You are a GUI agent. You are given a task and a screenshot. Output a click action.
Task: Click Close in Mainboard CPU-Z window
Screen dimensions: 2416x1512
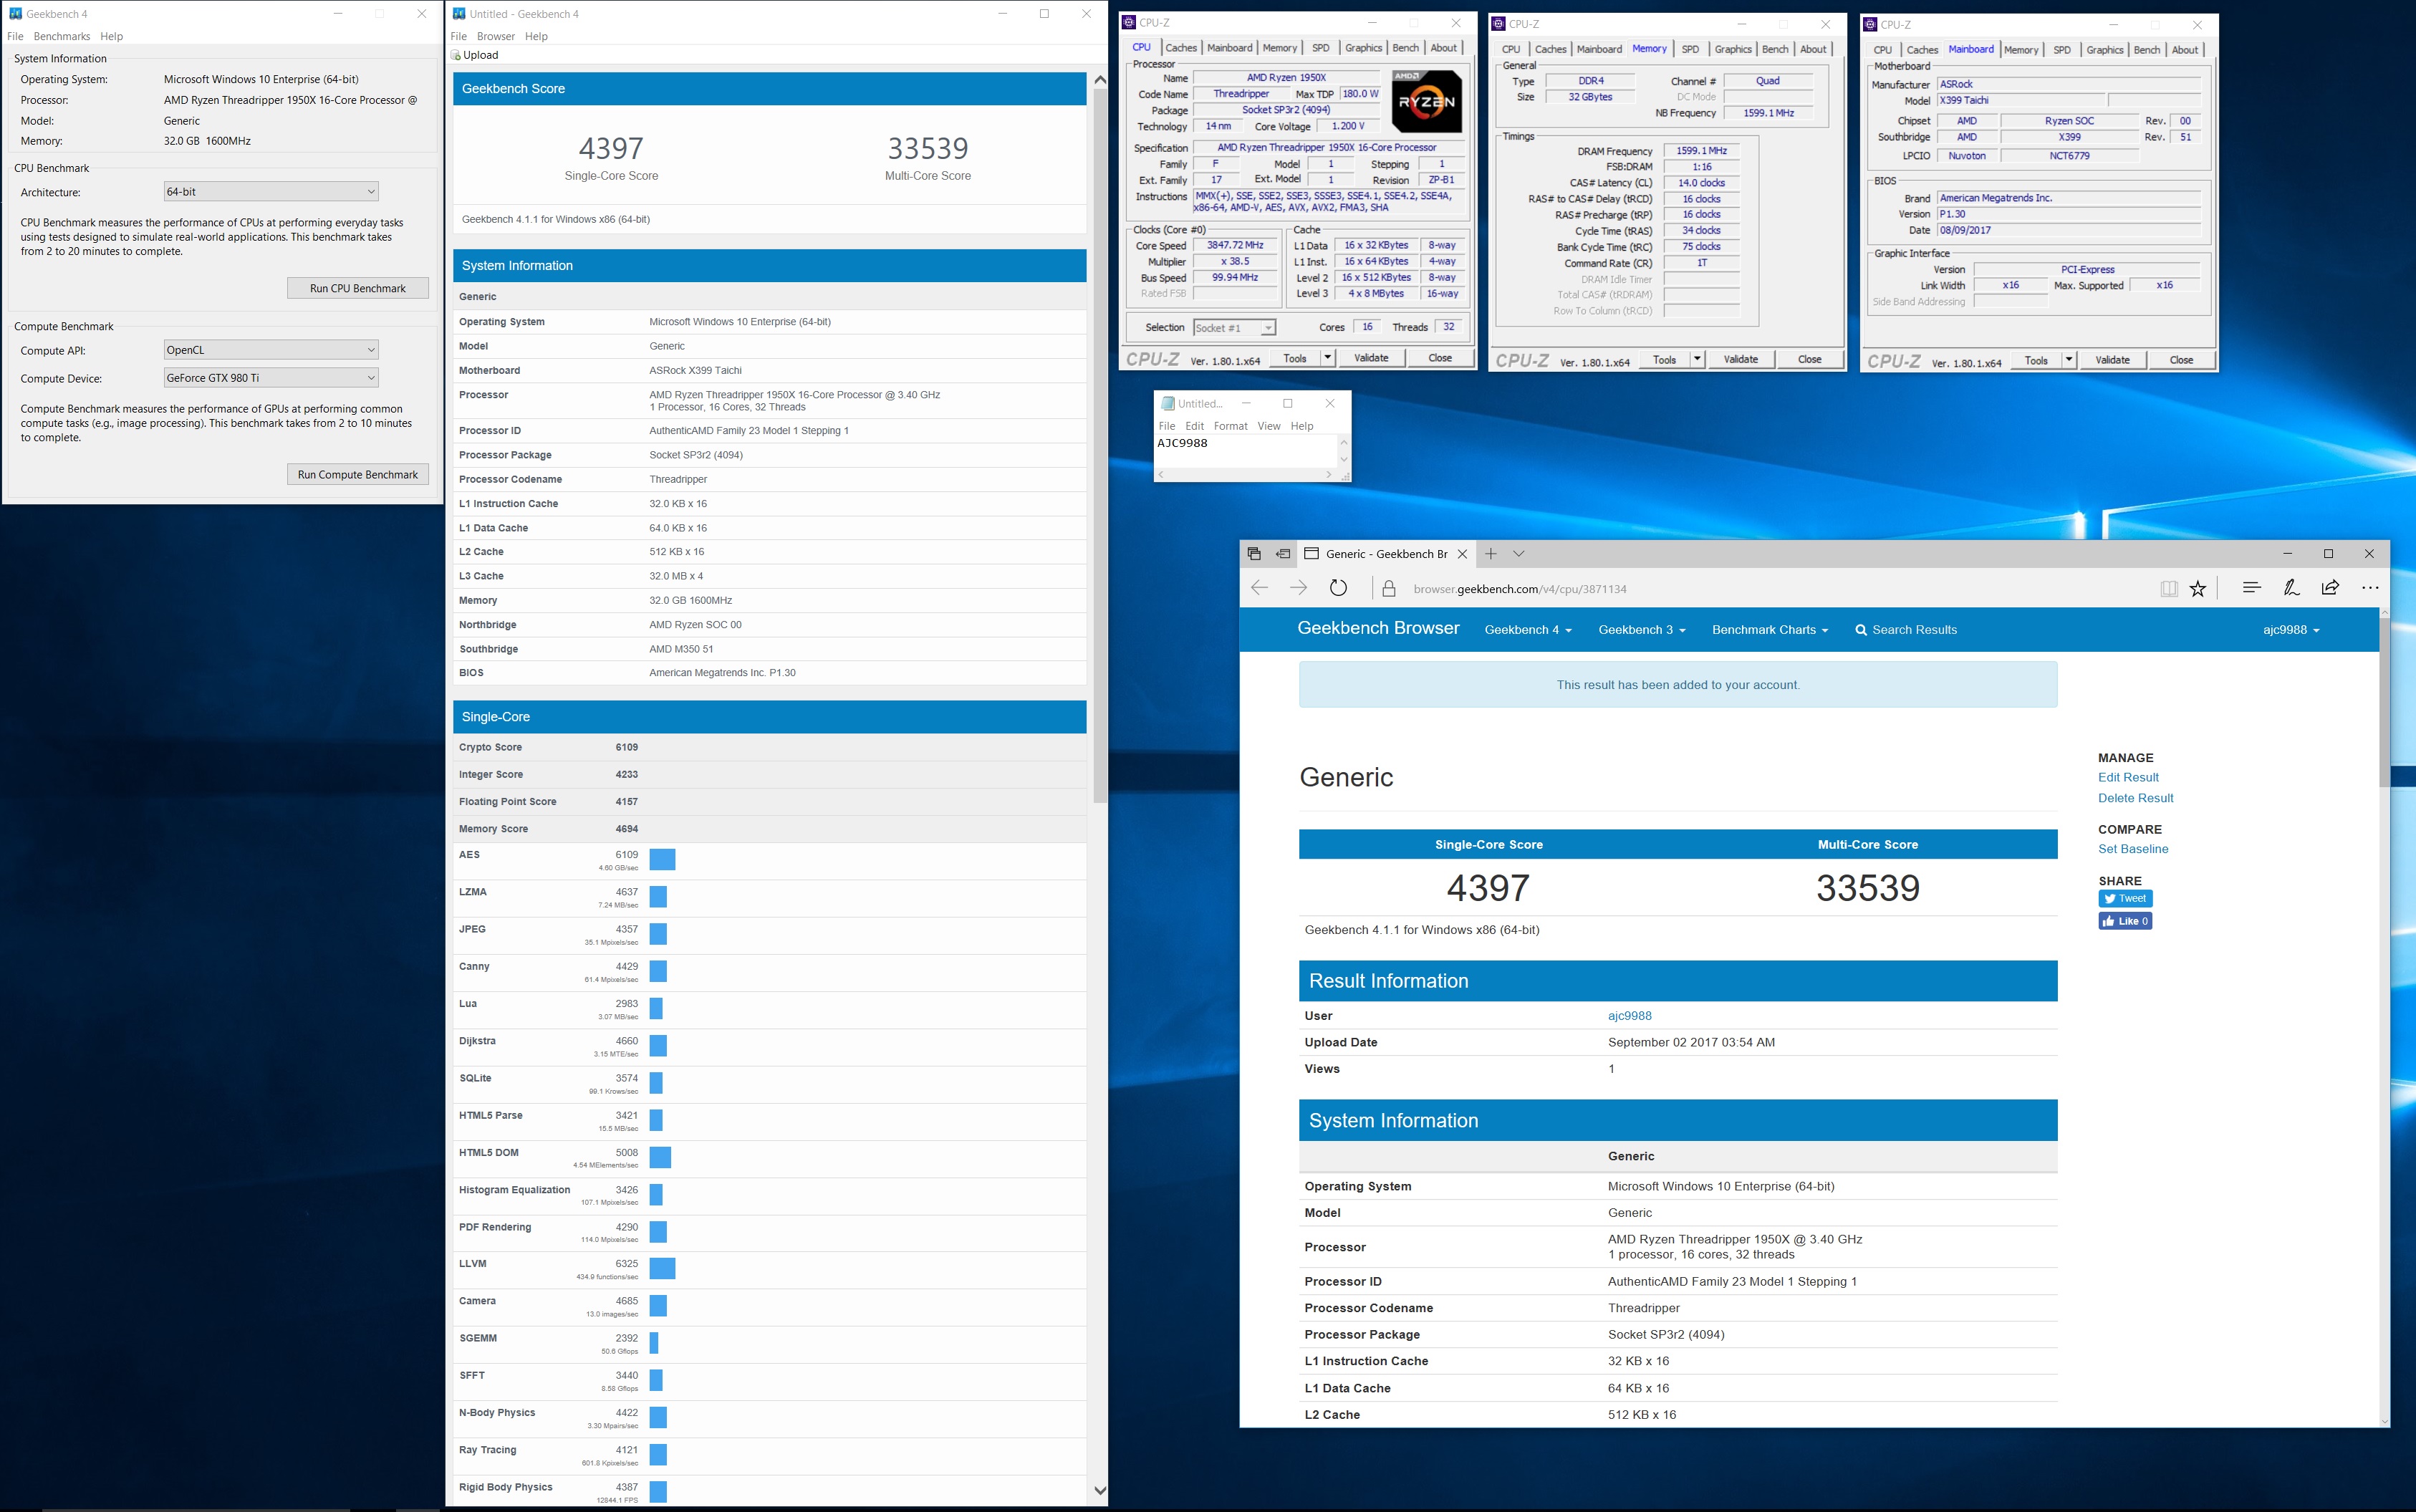[x=2181, y=360]
